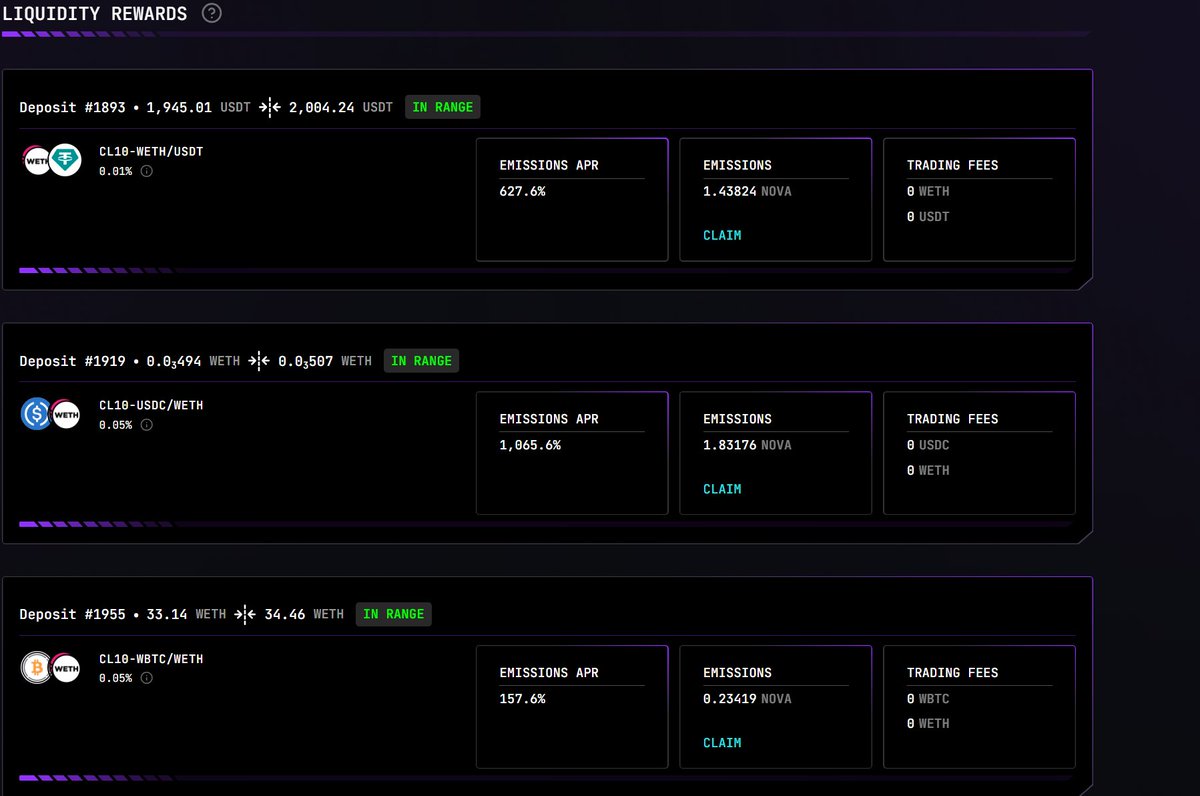The height and width of the screenshot is (796, 1200).
Task: Click the 1,065.6% emissions APR value
Action: (530, 445)
